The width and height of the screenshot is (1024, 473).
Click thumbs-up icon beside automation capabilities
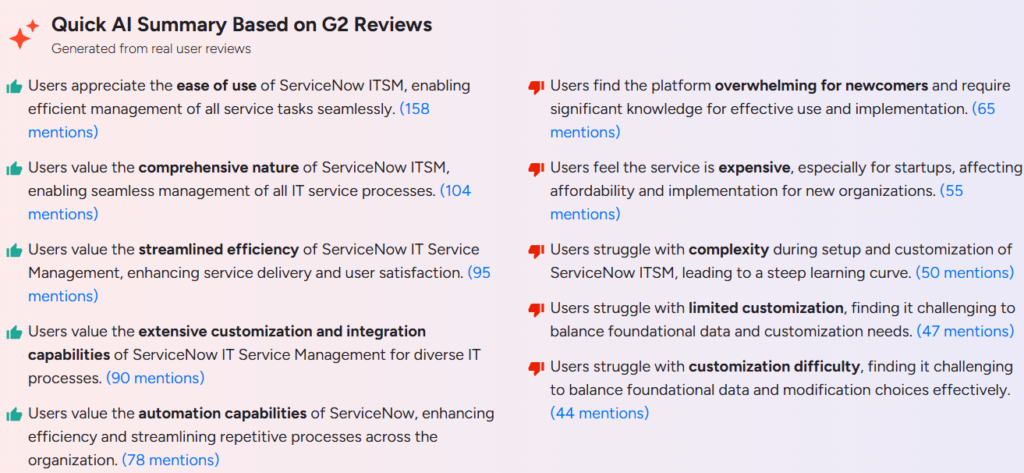pos(14,415)
